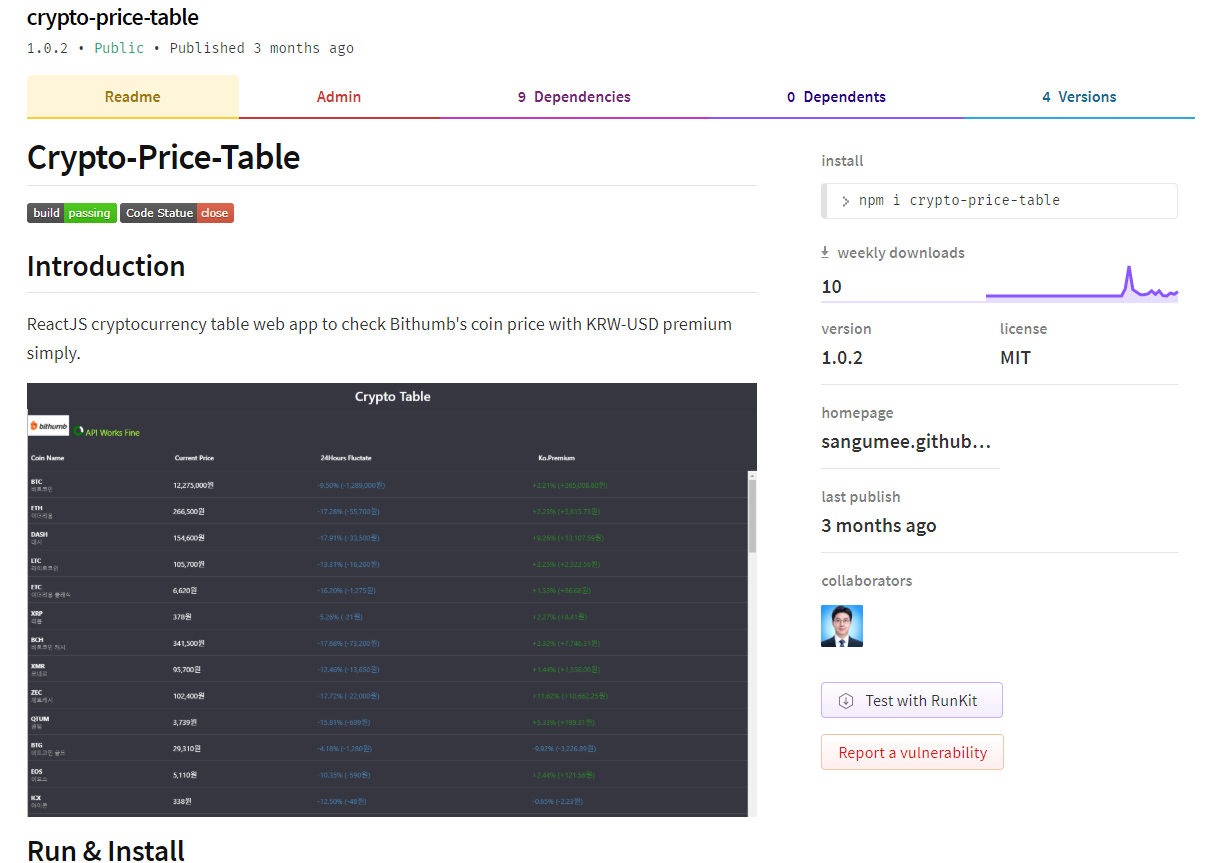This screenshot has width=1220, height=863.
Task: Click the last publish 3 months ago value
Action: (879, 526)
